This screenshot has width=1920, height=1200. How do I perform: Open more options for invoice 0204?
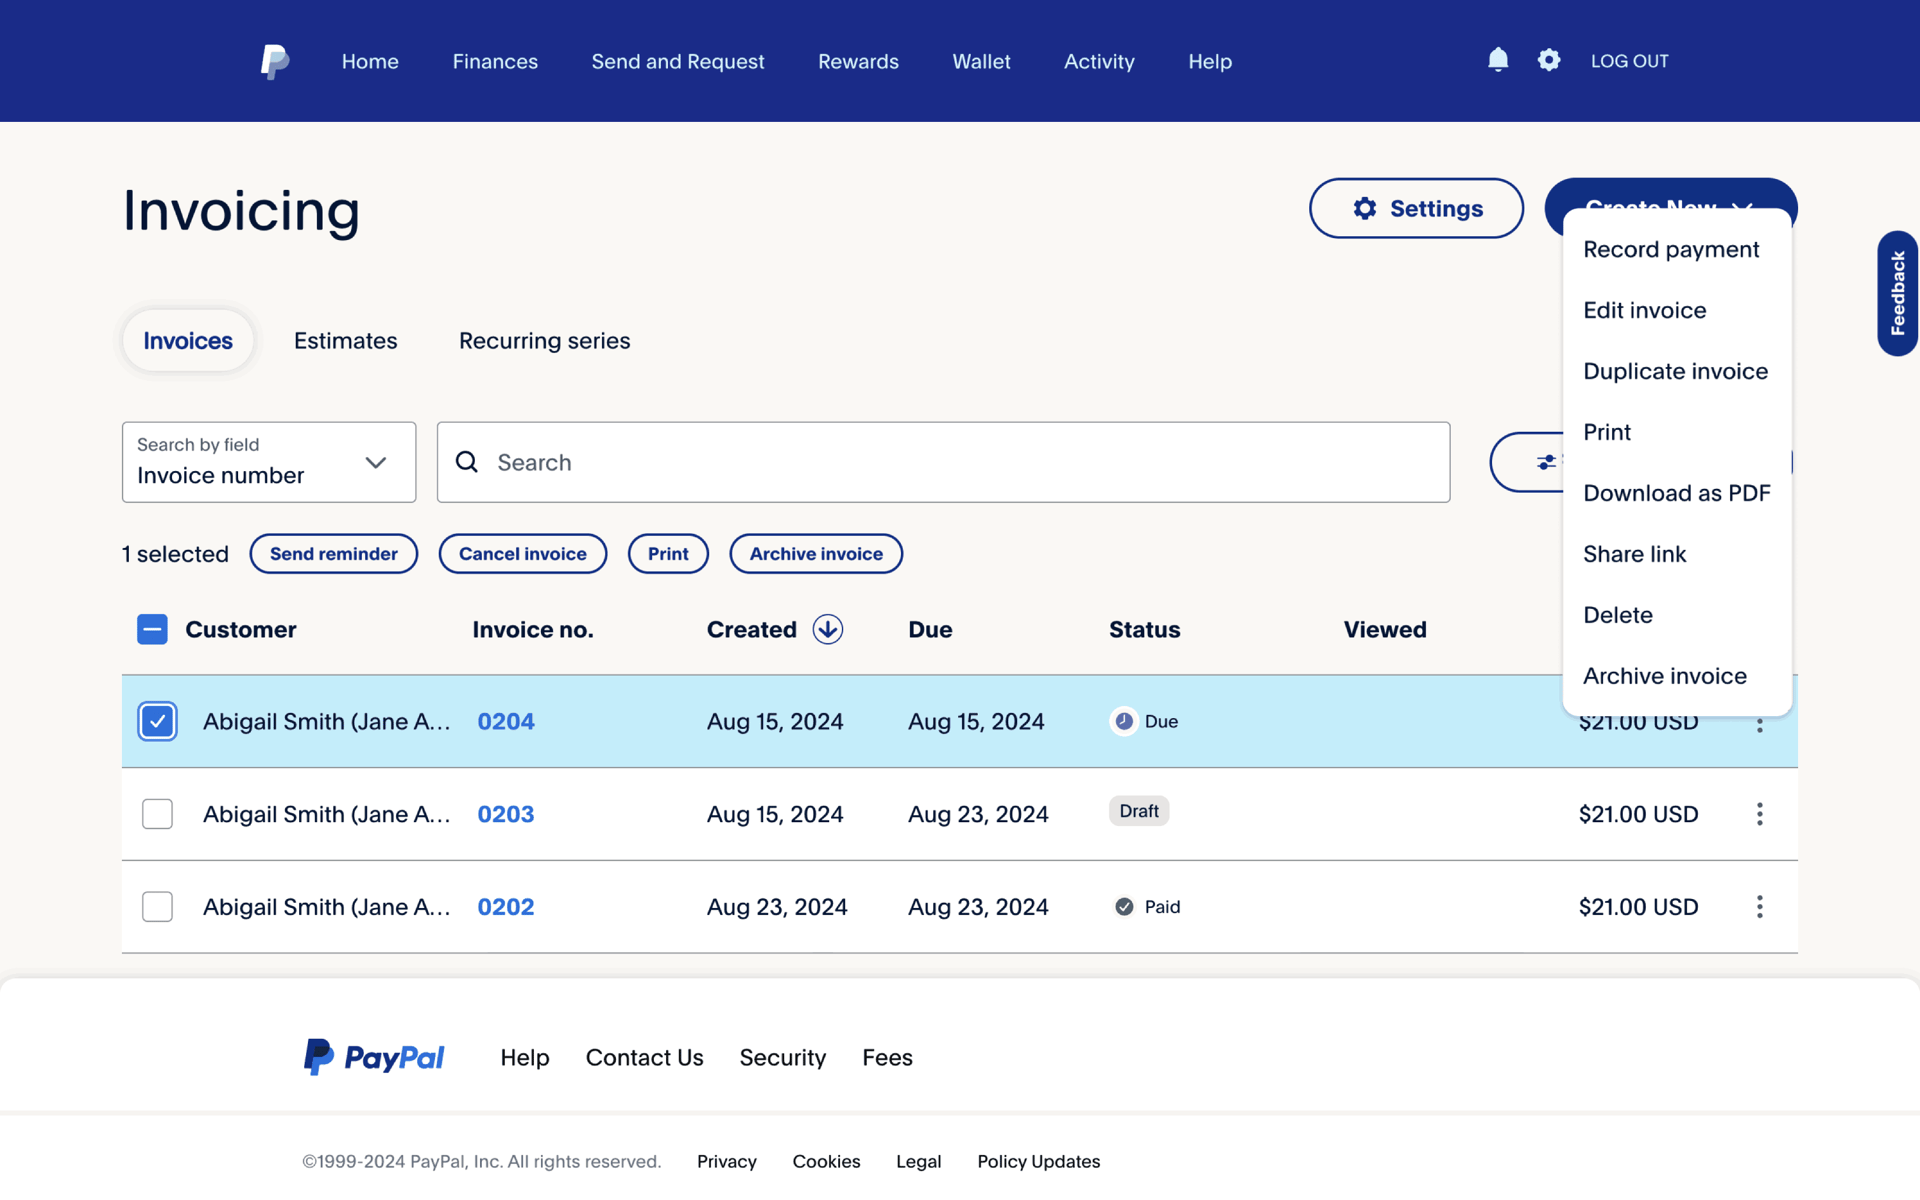1759,726
